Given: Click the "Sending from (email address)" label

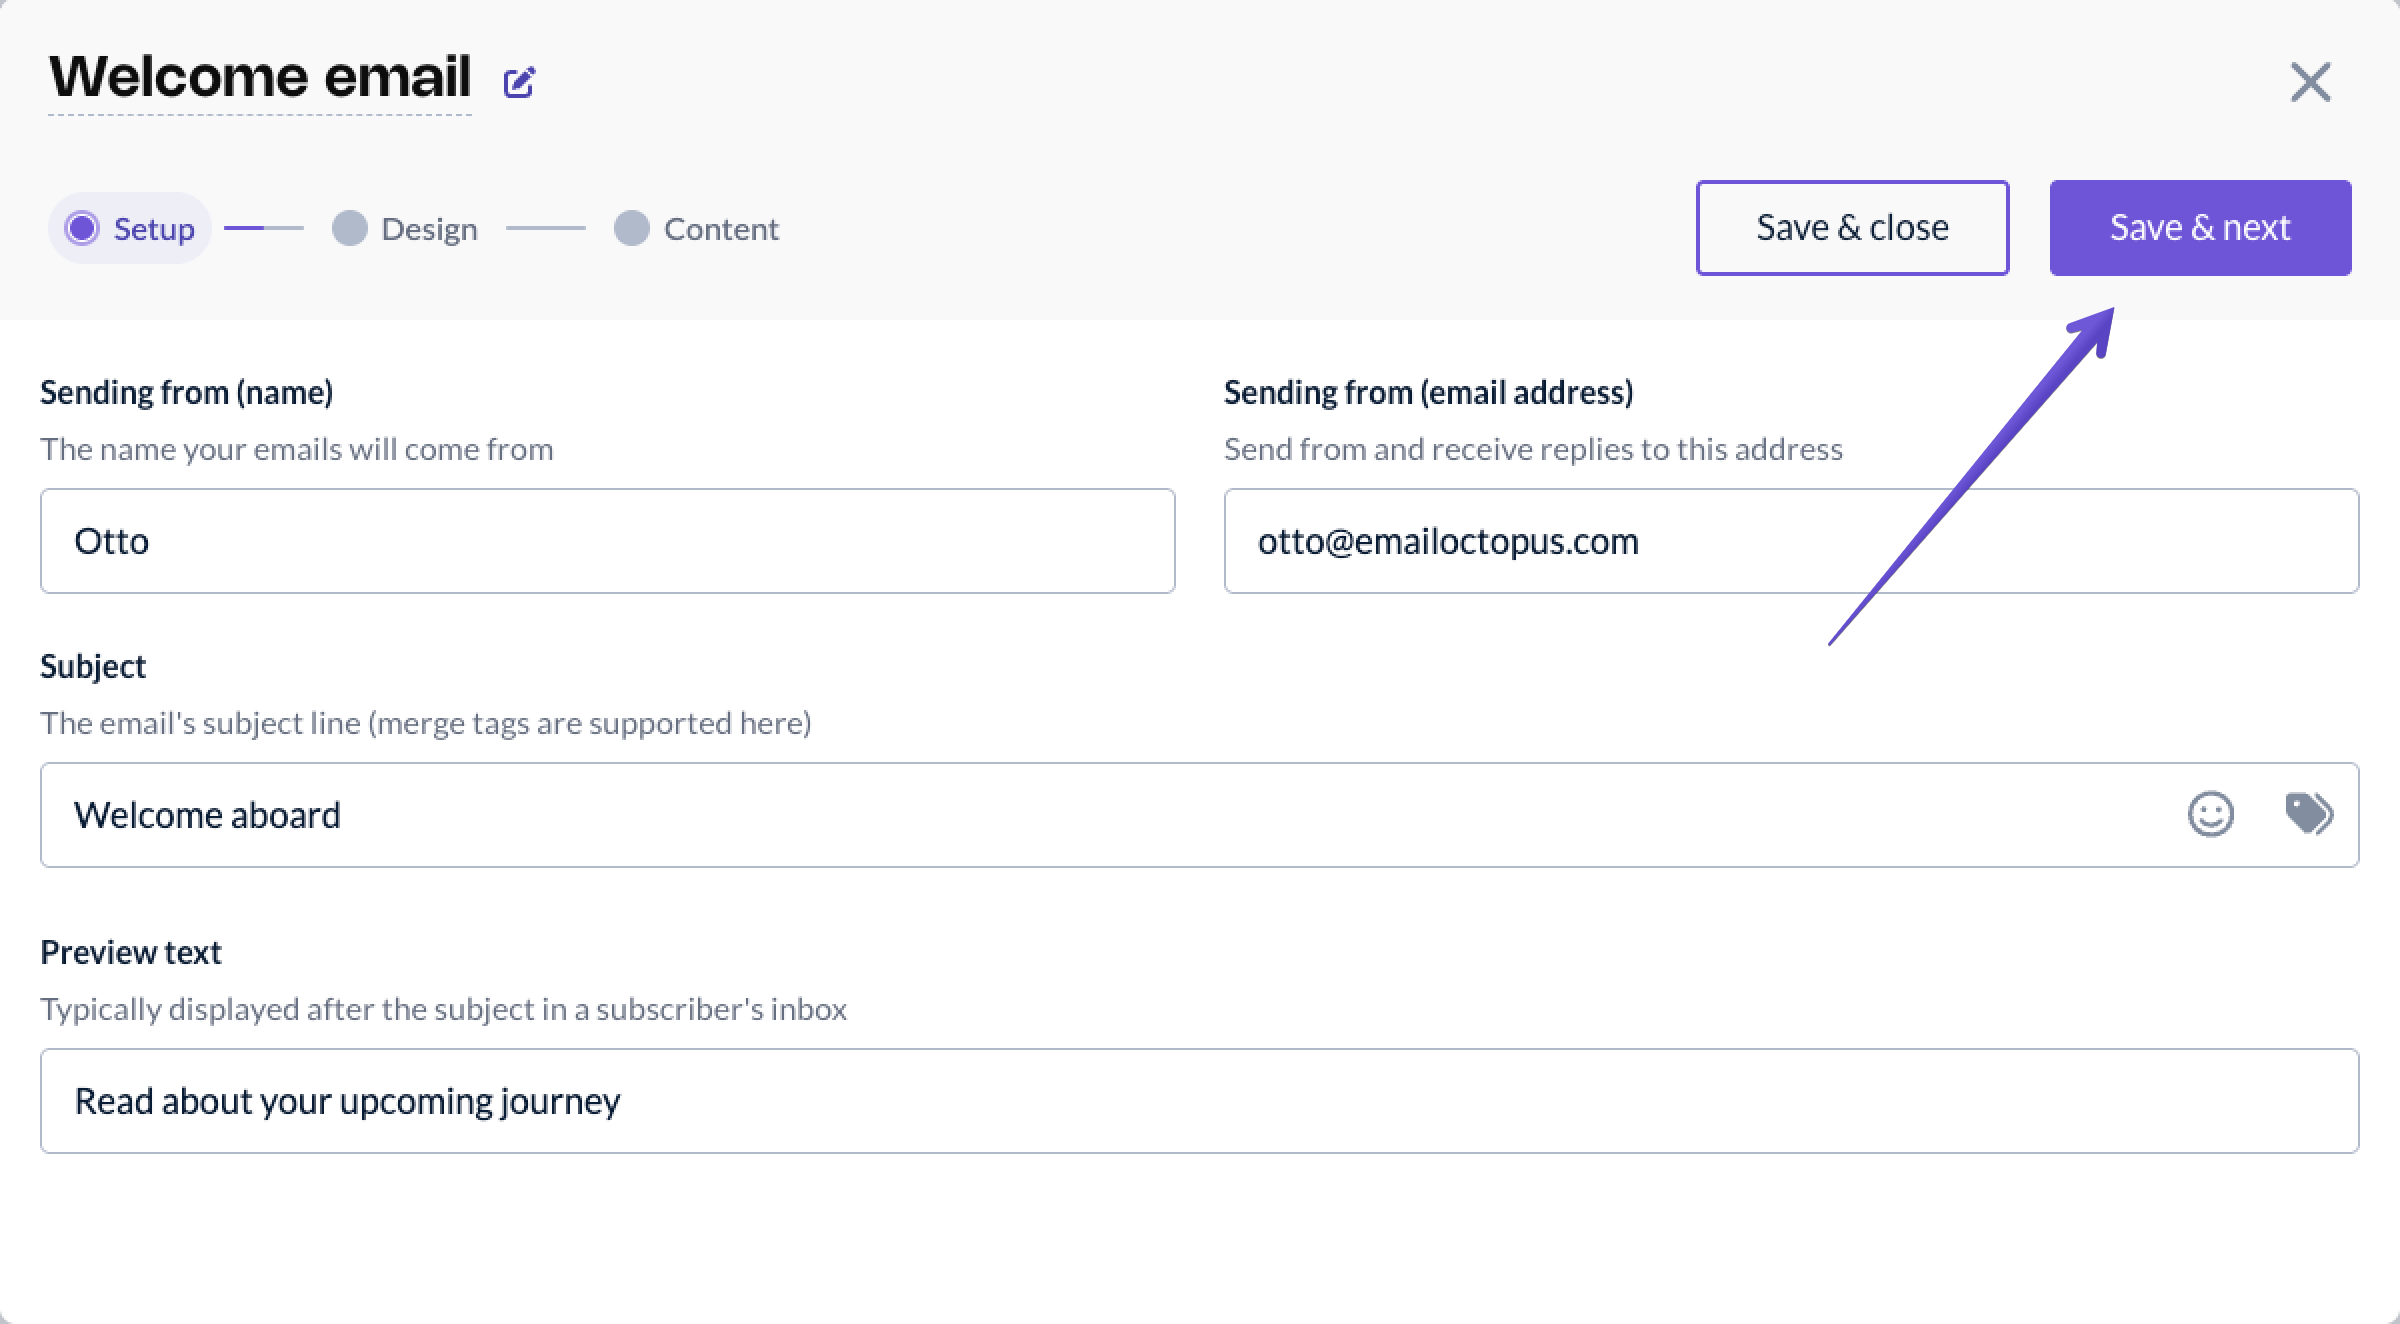Looking at the screenshot, I should pyautogui.click(x=1428, y=392).
